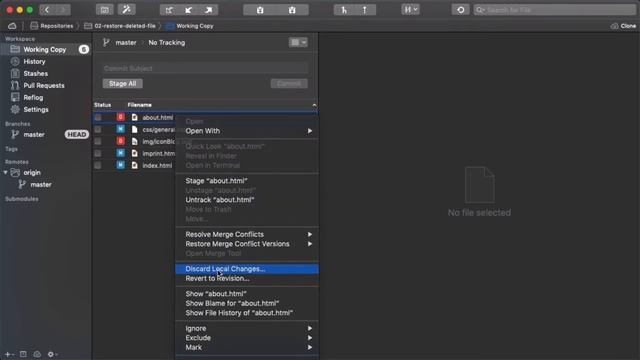Open Reflog in the sidebar
640x360 pixels.
[x=33, y=98]
